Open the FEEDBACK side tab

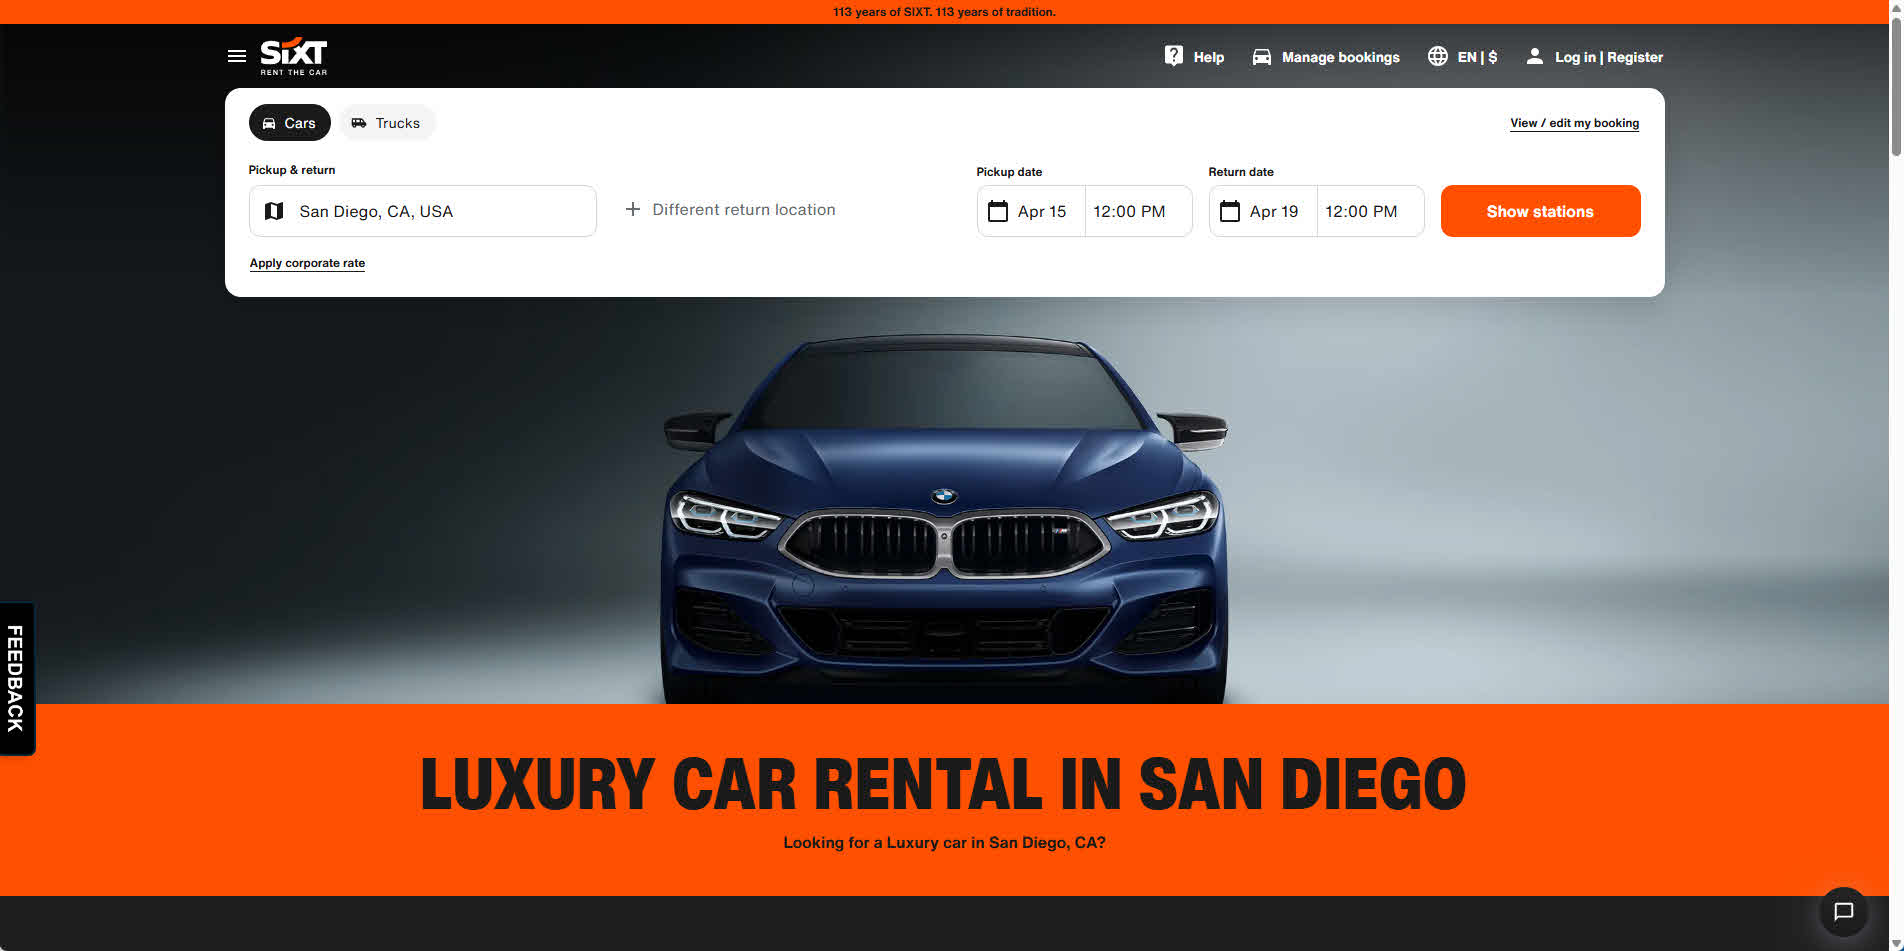tap(16, 678)
